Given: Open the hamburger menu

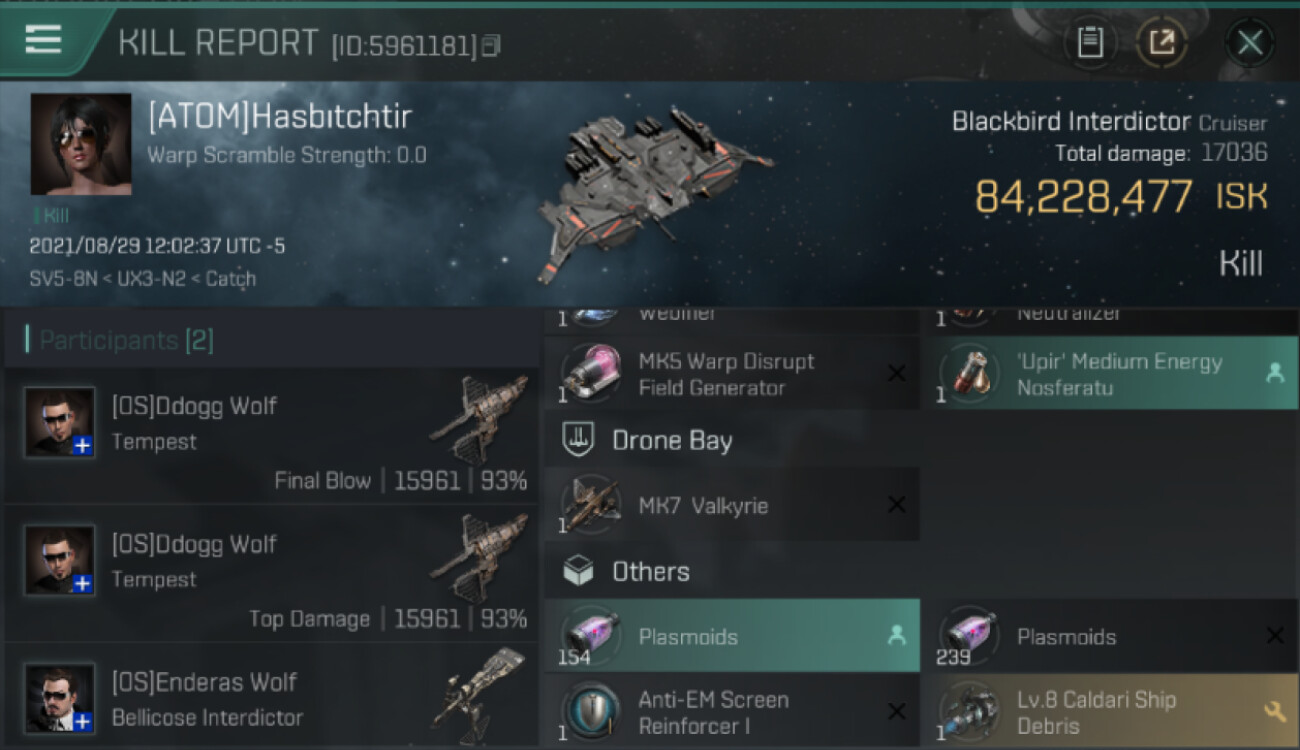Looking at the screenshot, I should [x=42, y=39].
